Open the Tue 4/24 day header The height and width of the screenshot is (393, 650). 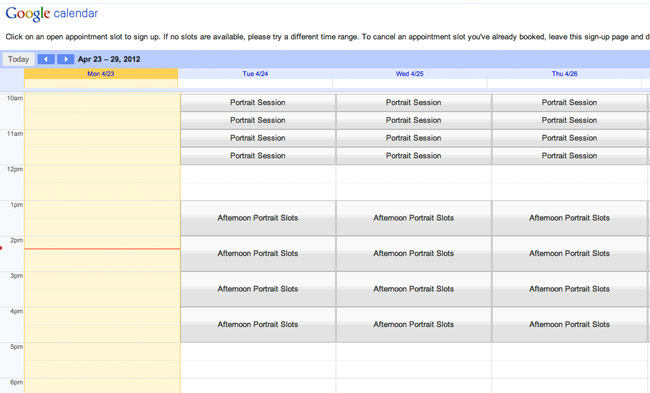click(x=255, y=74)
